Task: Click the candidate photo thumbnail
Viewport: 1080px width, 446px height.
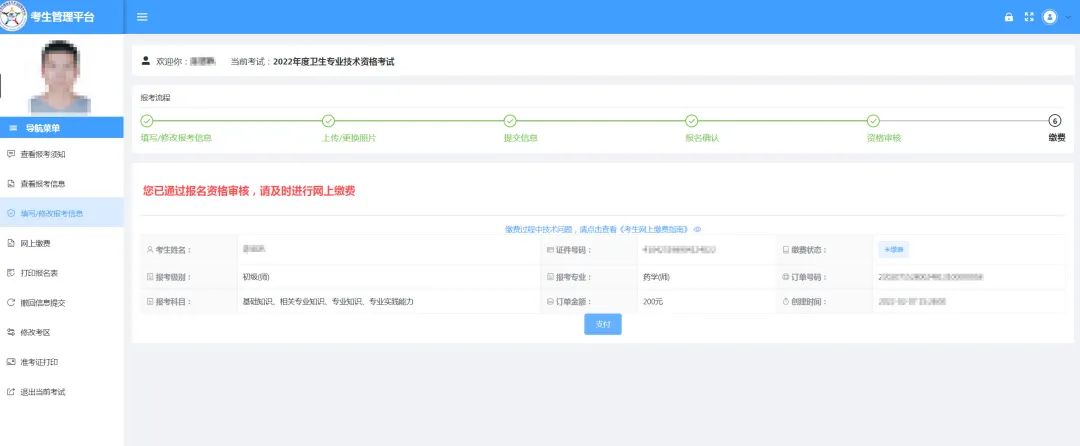Action: 61,77
